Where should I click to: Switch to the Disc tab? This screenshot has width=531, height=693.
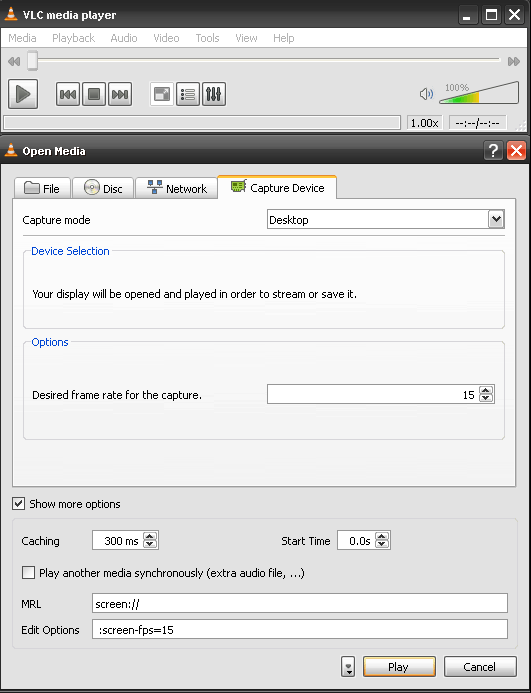(x=103, y=188)
